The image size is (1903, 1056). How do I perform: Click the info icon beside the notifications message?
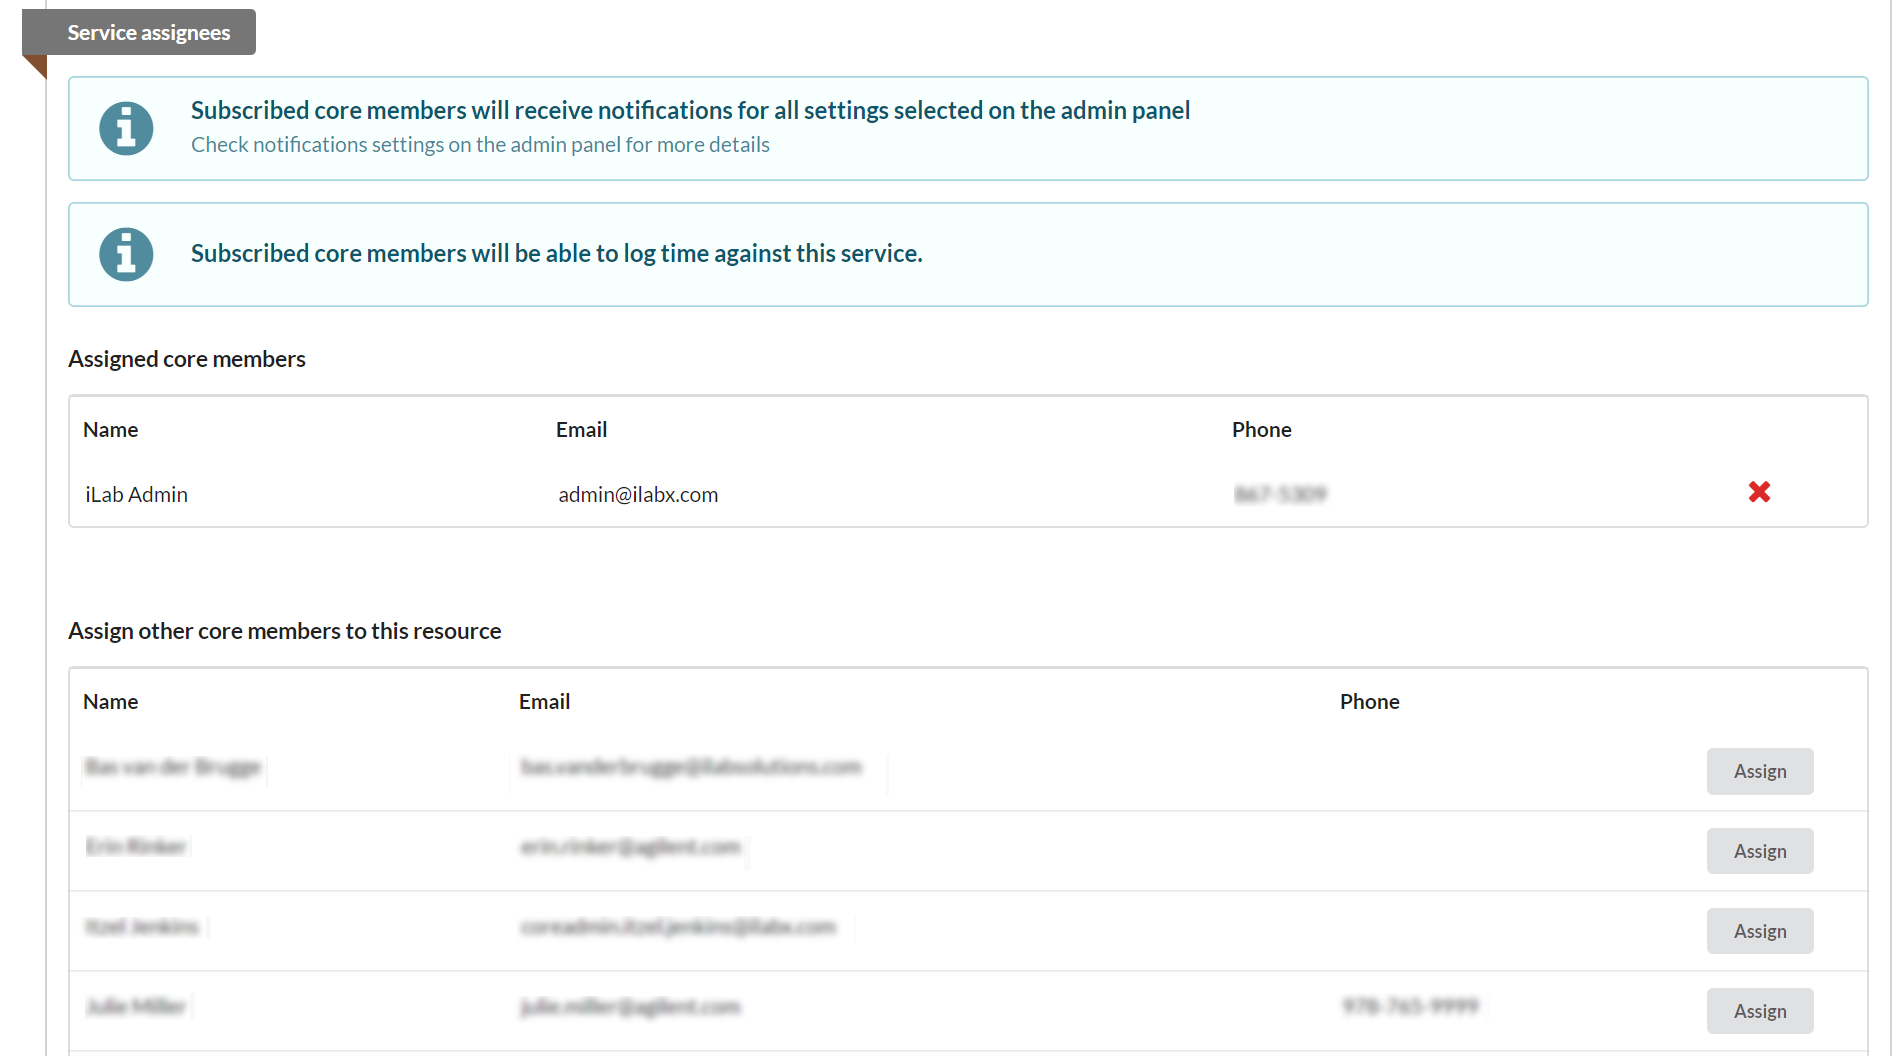pyautogui.click(x=126, y=129)
